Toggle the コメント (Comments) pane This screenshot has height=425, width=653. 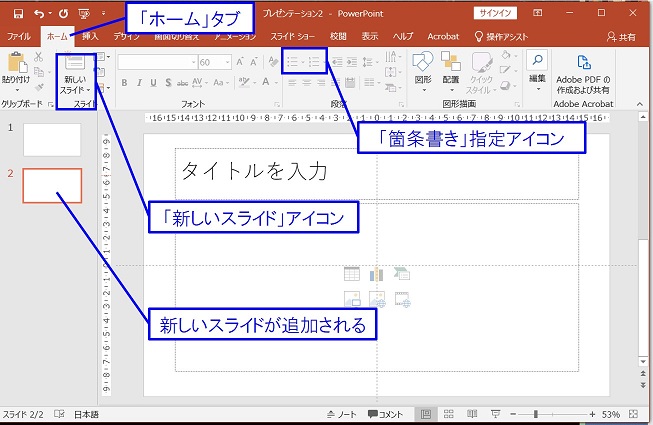[x=385, y=414]
